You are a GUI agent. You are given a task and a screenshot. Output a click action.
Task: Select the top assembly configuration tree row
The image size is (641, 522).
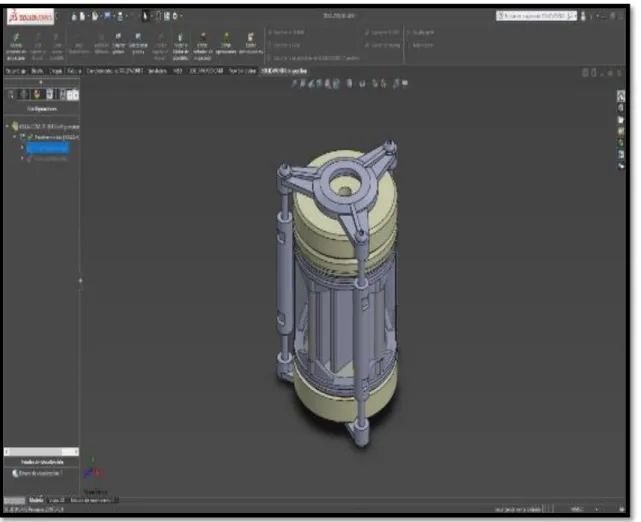(46, 126)
